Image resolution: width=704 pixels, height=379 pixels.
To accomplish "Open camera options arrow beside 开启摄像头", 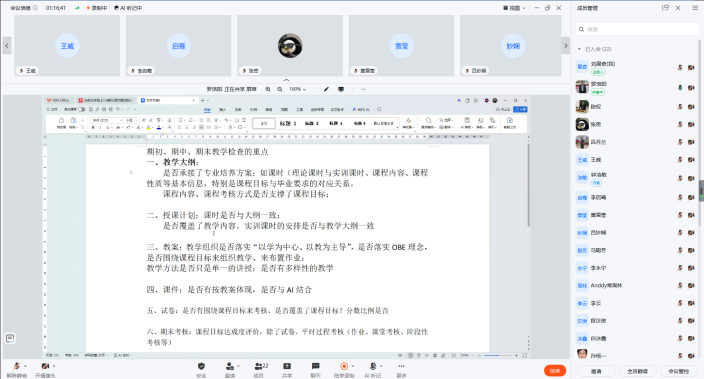I will coord(53,366).
